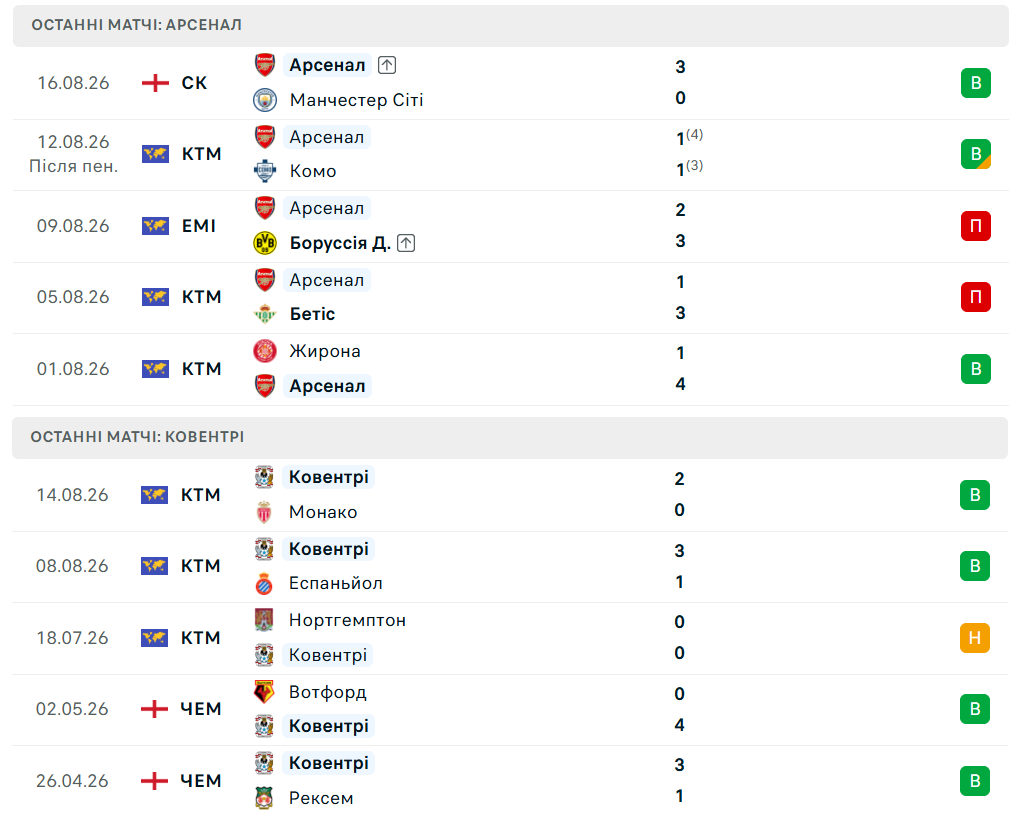The height and width of the screenshot is (821, 1022).
Task: Click the Manchester City club crest
Action: point(265,100)
